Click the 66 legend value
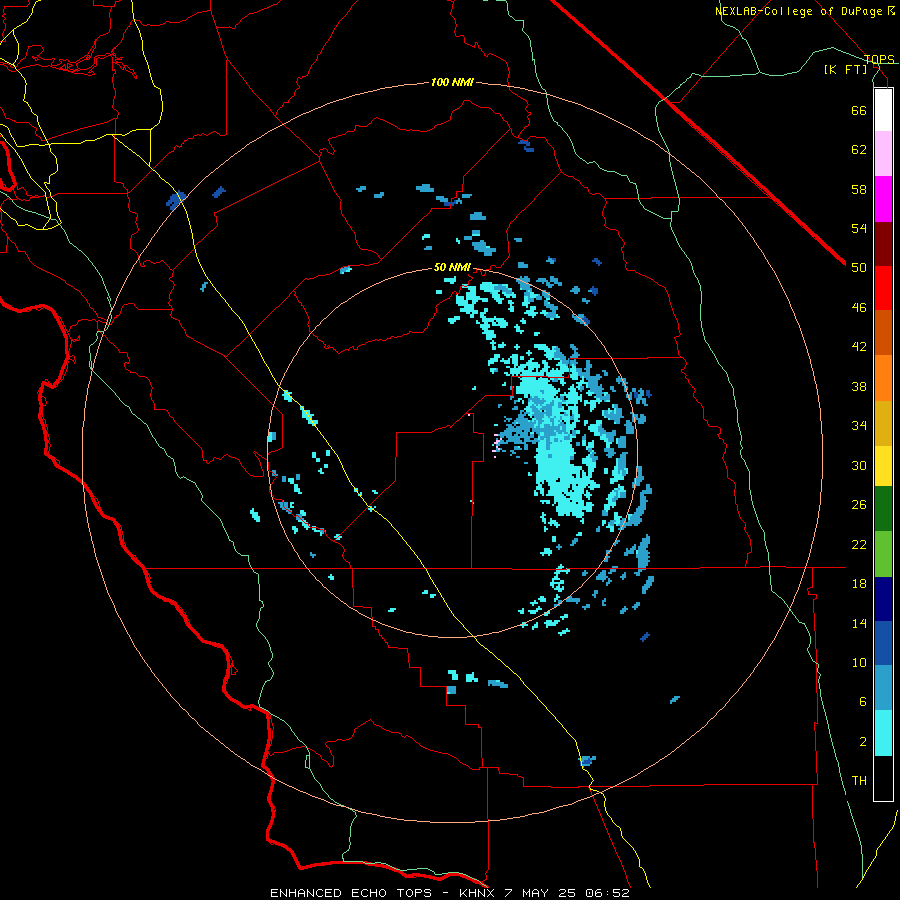The image size is (900, 900). [859, 110]
